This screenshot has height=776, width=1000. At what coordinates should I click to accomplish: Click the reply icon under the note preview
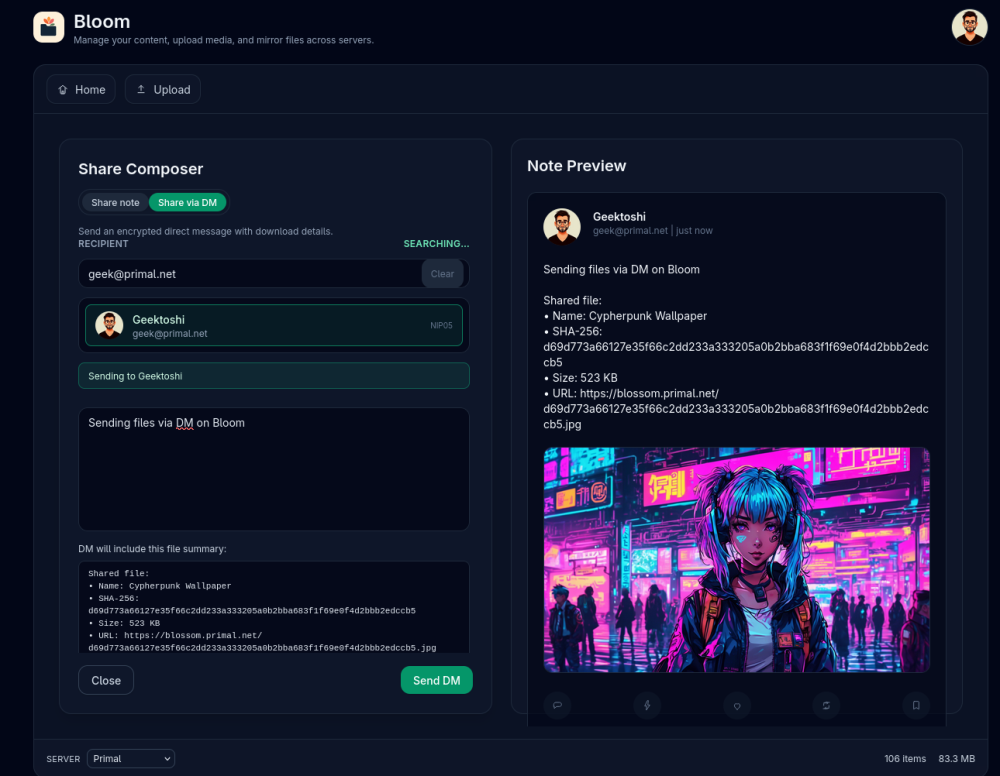(557, 705)
